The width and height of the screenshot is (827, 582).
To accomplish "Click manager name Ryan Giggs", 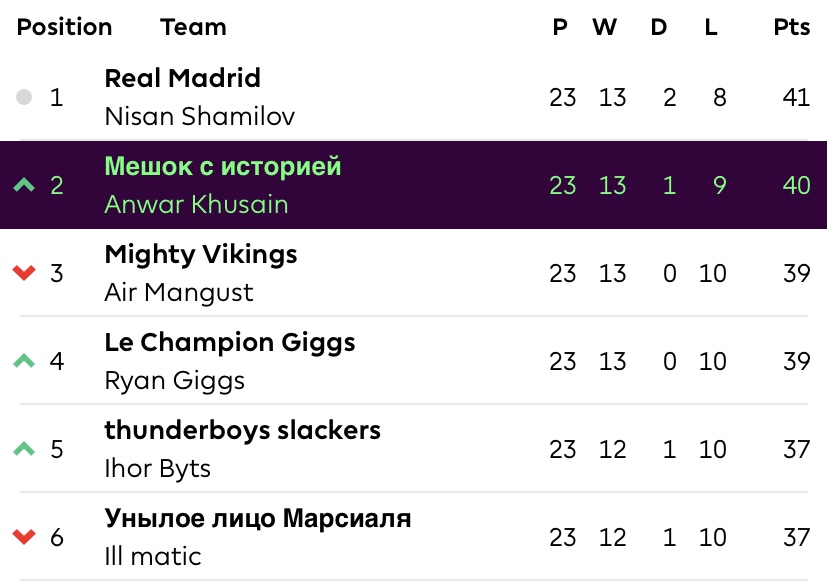I will click(x=175, y=381).
